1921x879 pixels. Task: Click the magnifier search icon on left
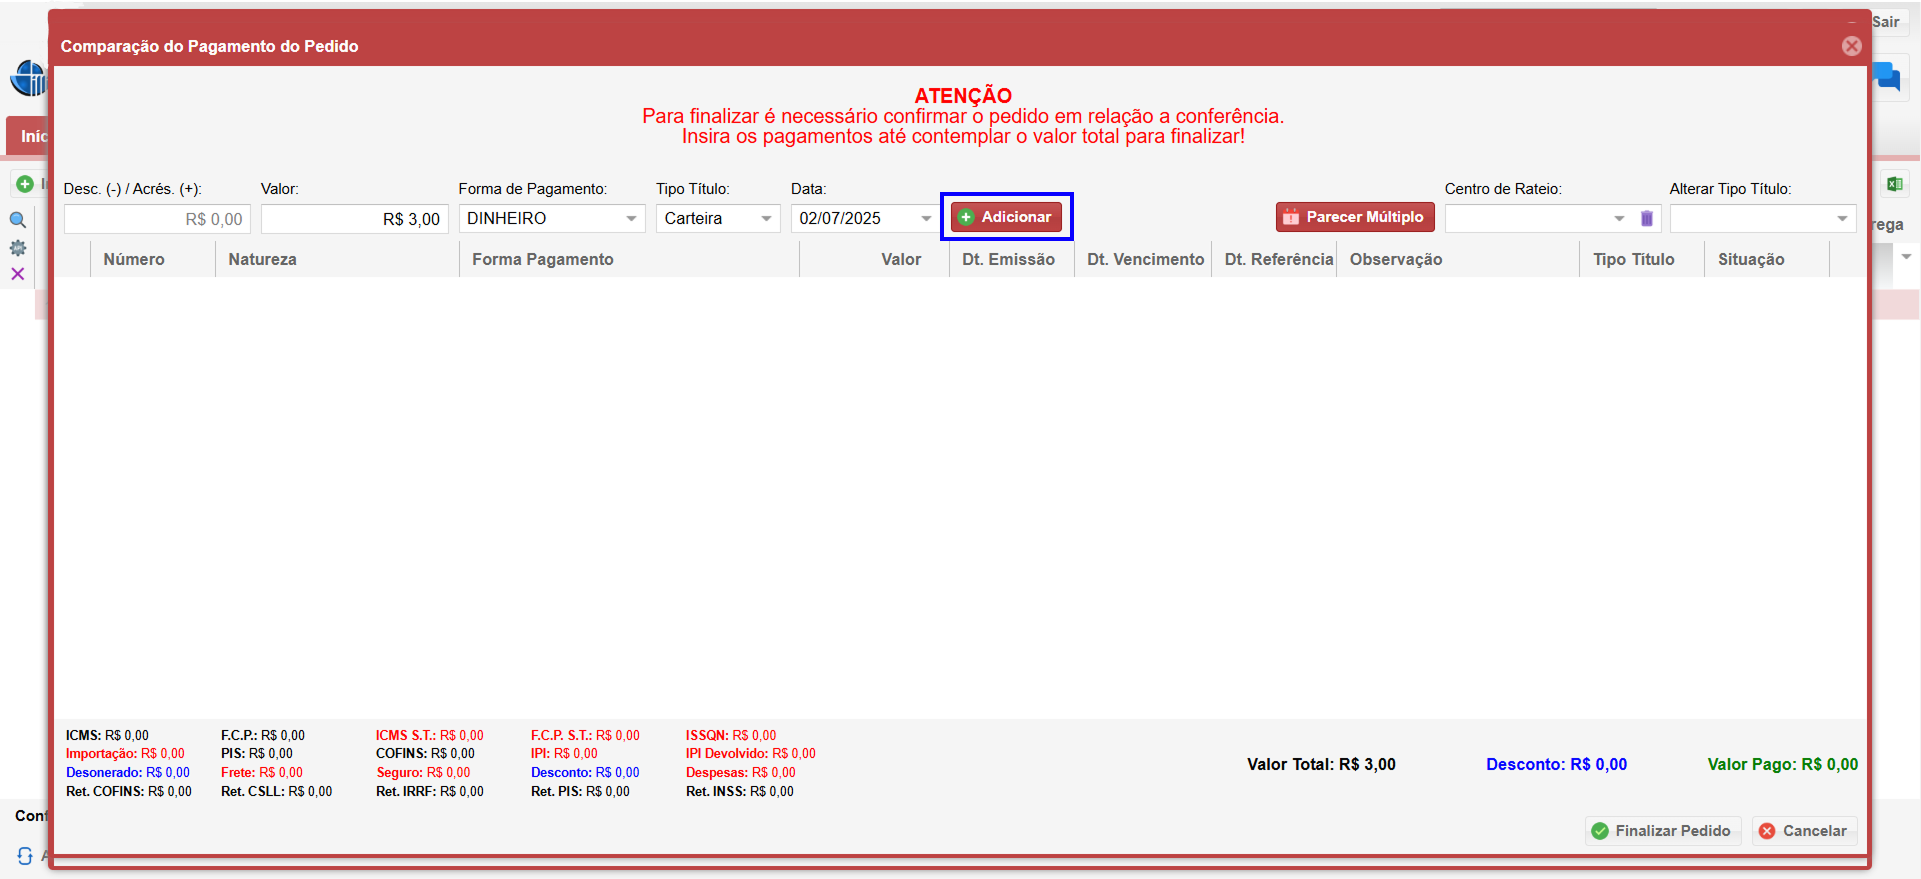18,220
